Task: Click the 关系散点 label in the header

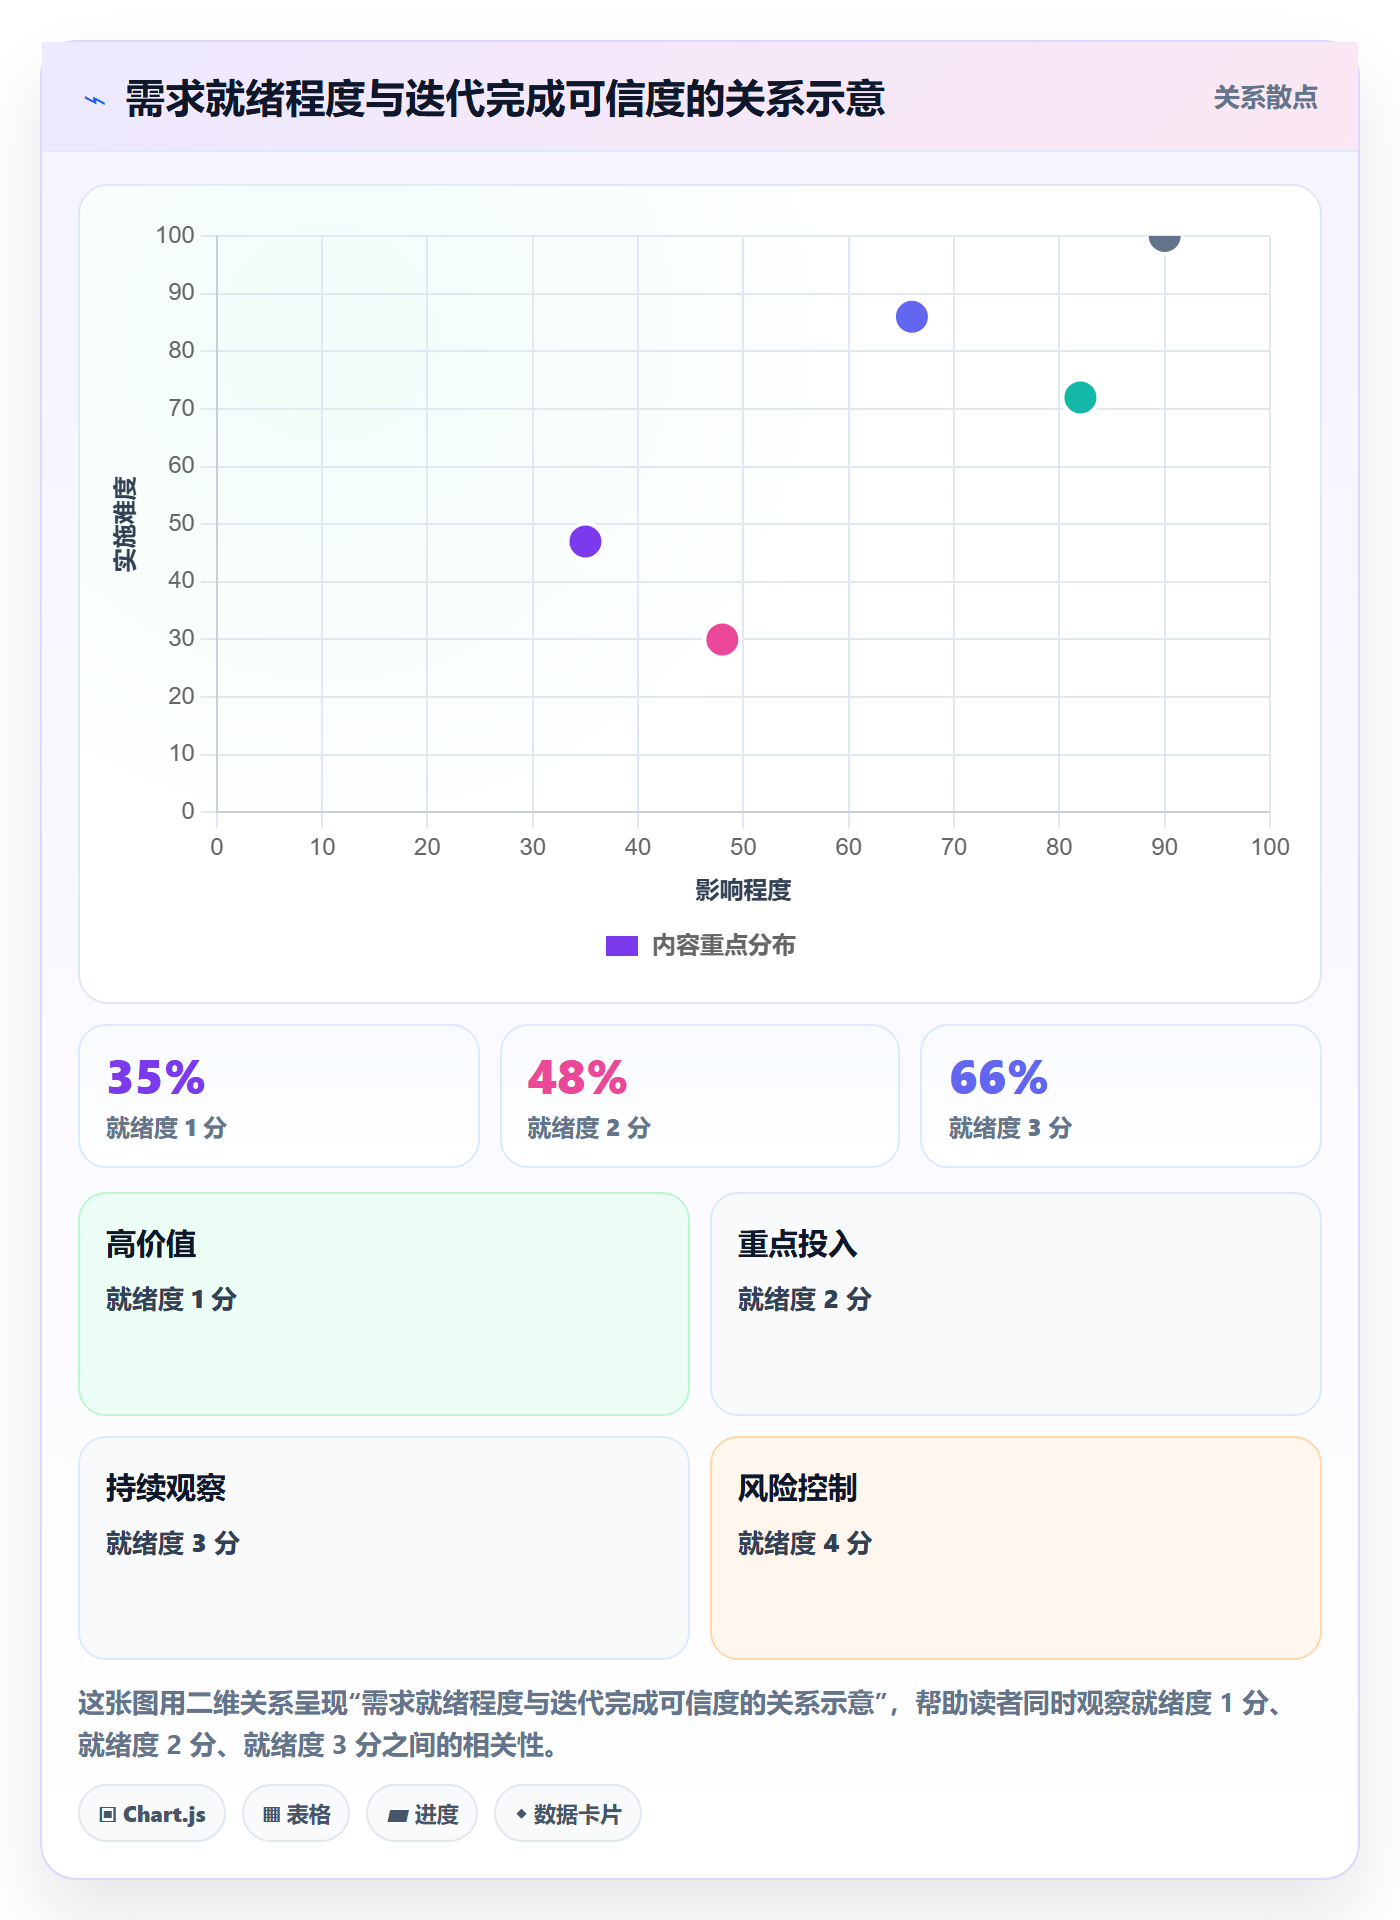Action: pyautogui.click(x=1265, y=98)
